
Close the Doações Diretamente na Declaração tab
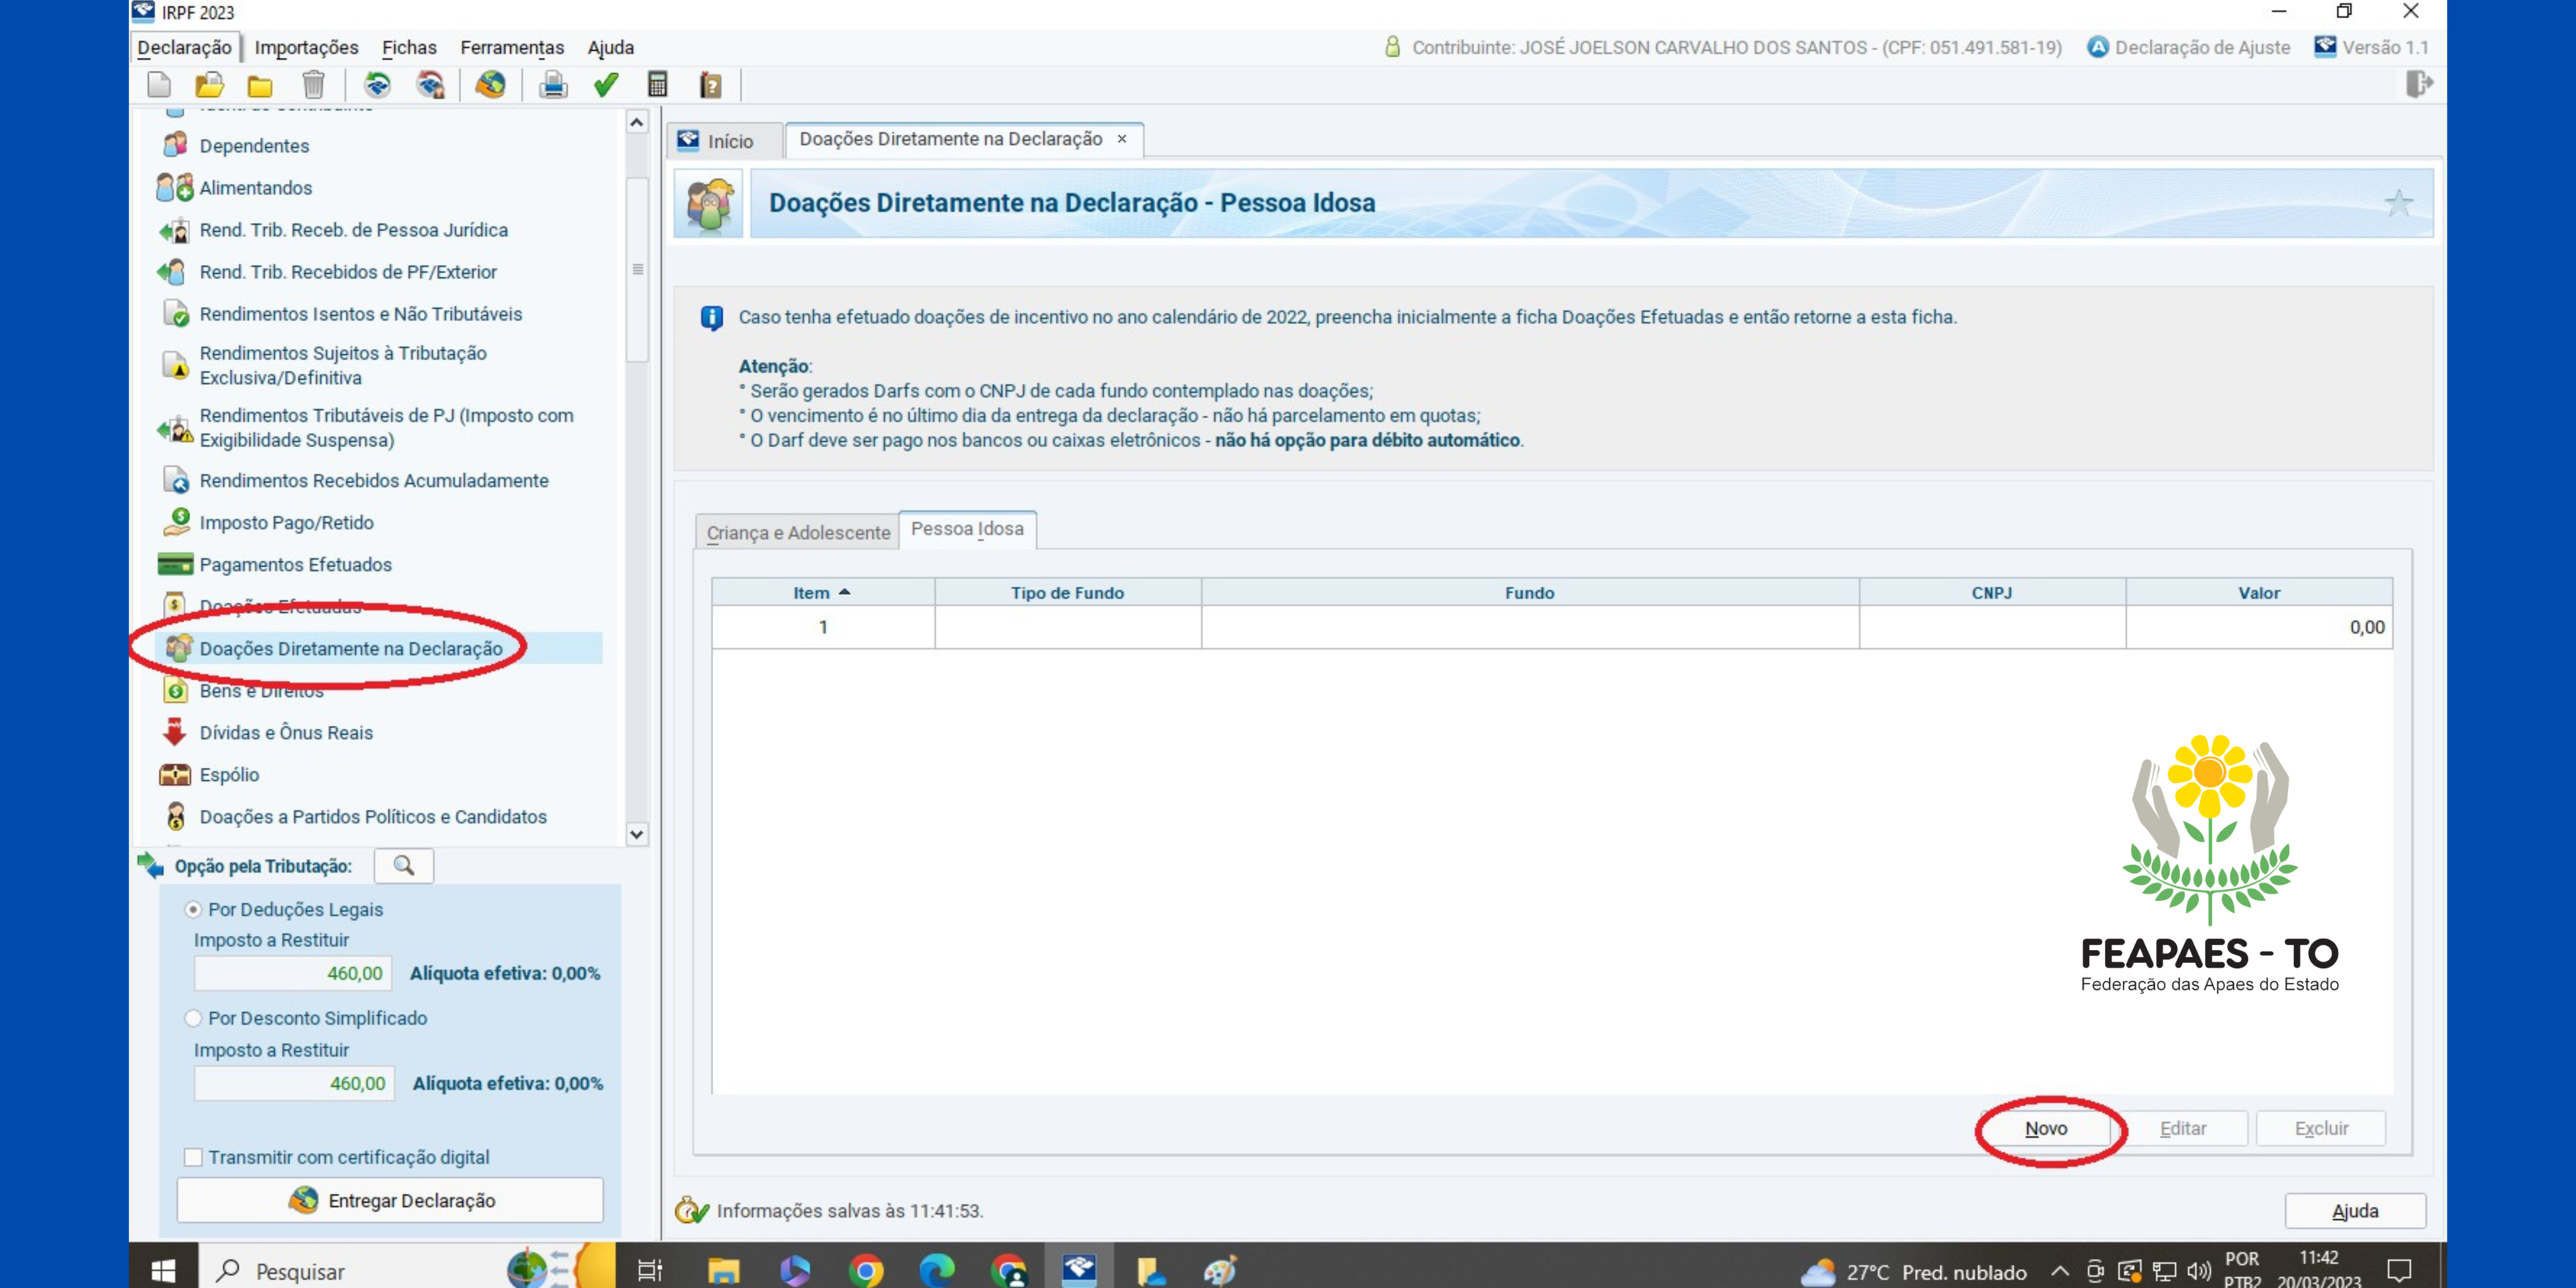pos(1122,139)
